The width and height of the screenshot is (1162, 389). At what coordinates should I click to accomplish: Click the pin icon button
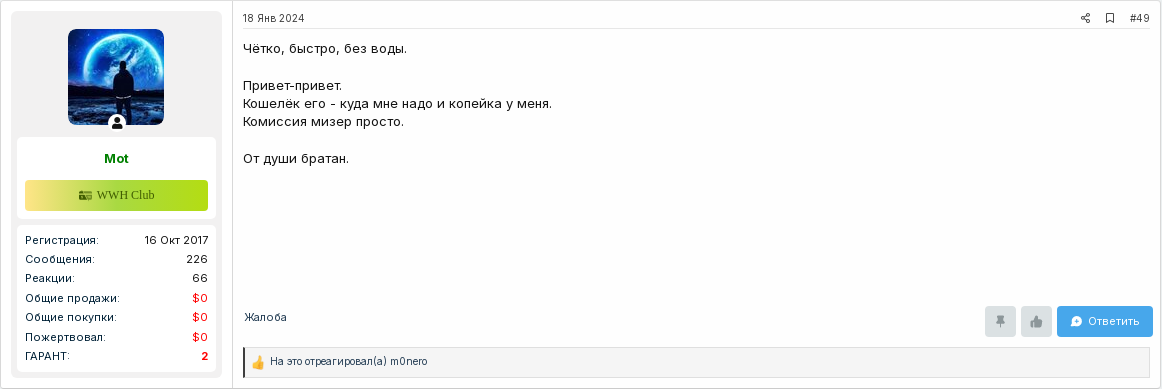point(1000,322)
